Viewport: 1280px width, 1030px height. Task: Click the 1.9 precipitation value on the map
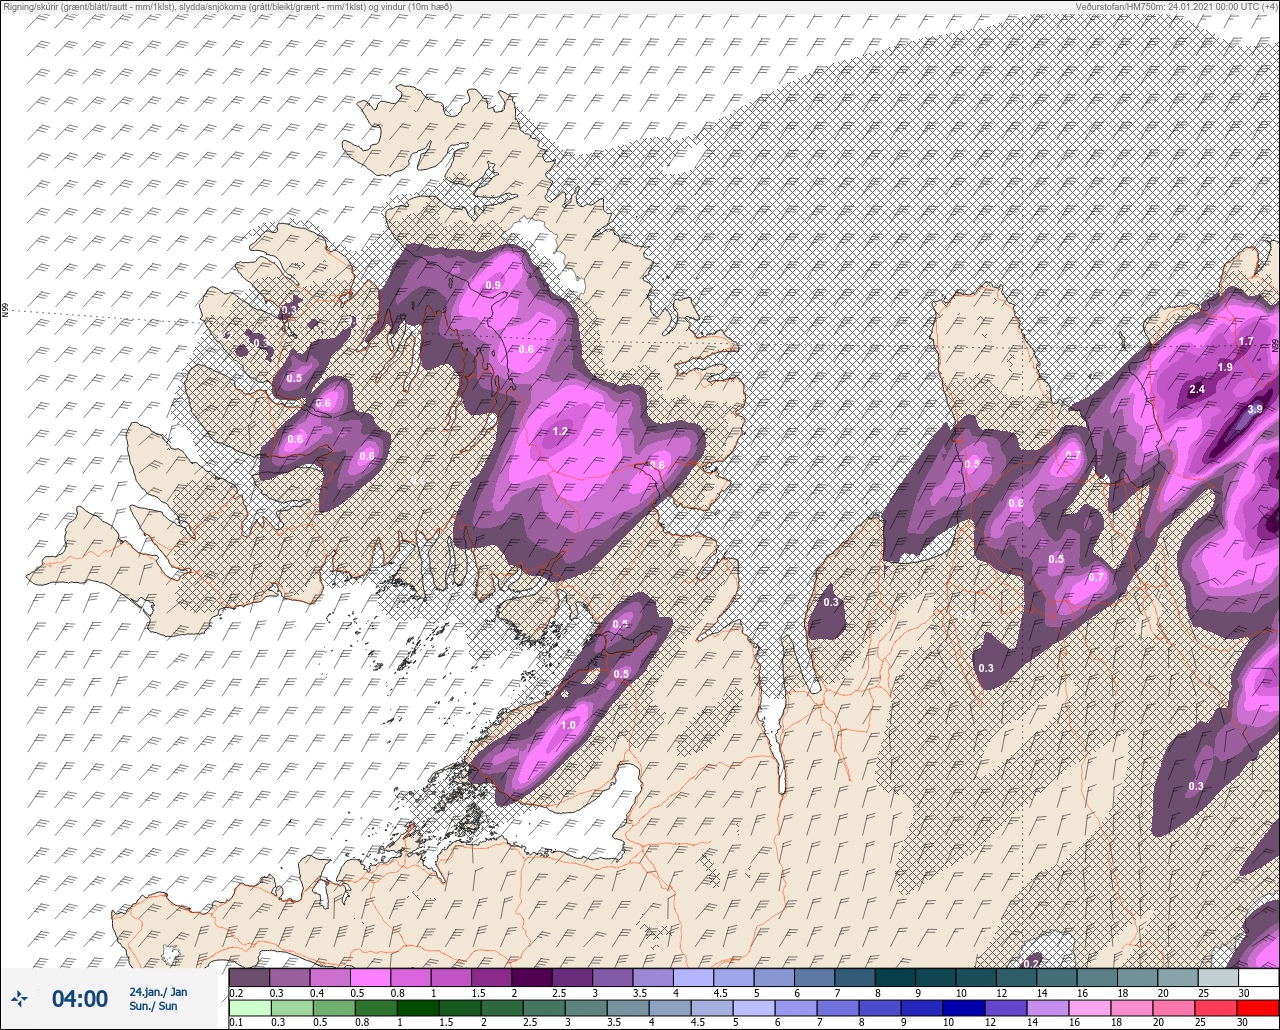(1225, 368)
